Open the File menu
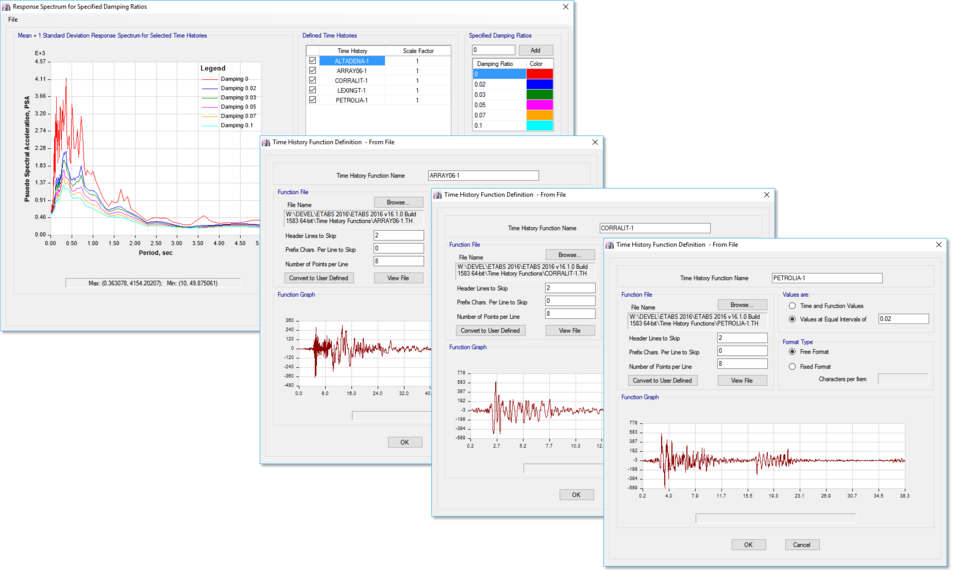Viewport: 960px width, 581px height. (x=13, y=20)
